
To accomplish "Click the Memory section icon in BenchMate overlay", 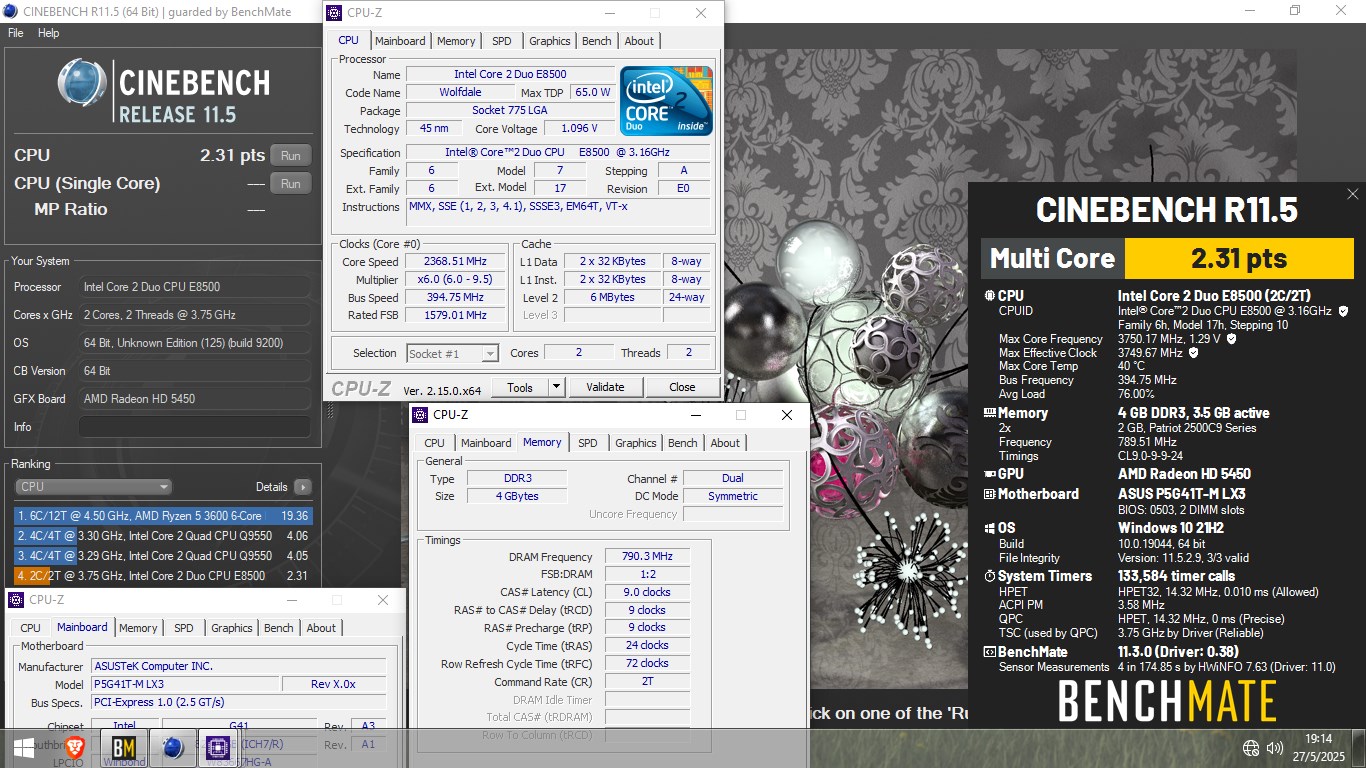I will (x=990, y=413).
